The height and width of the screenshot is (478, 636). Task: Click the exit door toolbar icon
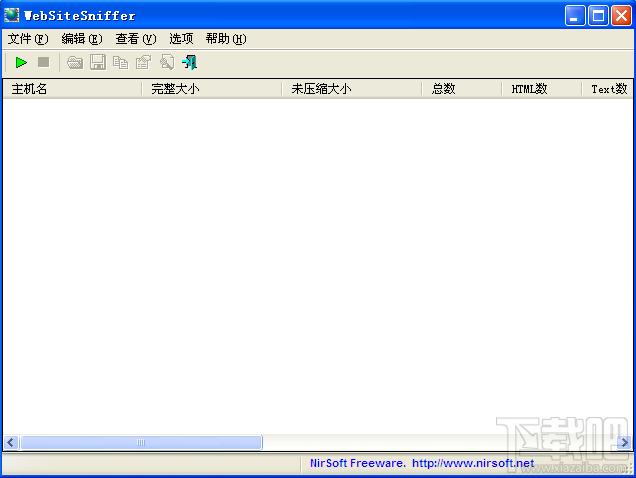click(x=190, y=62)
